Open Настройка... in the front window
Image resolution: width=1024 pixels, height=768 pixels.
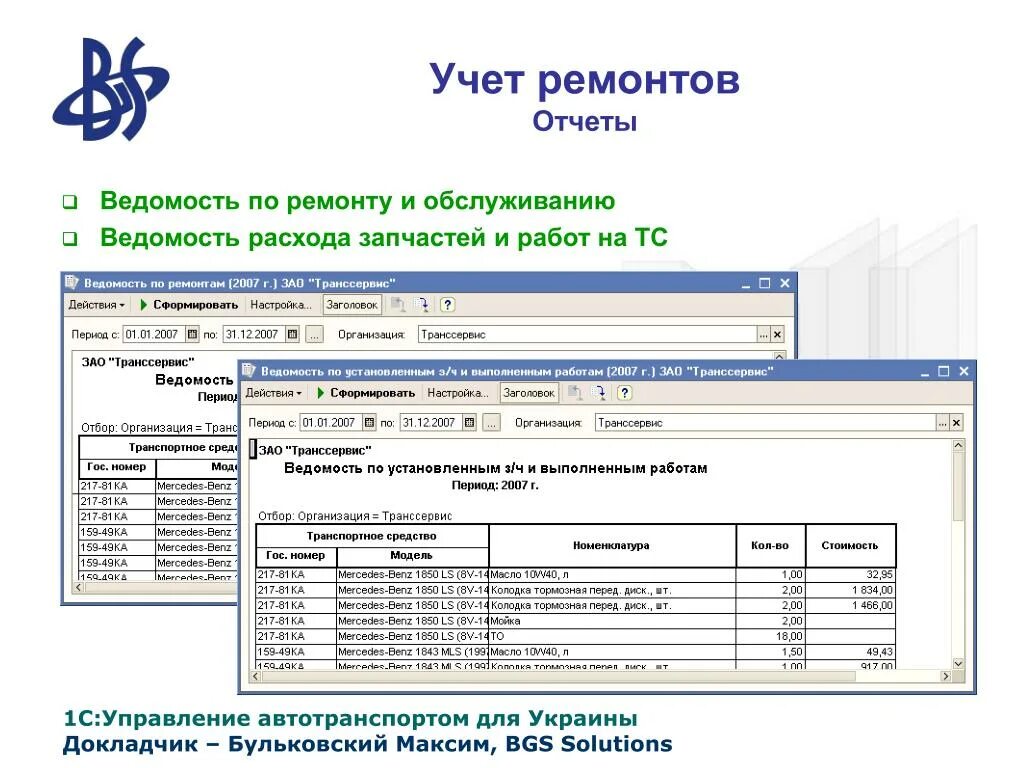(x=458, y=393)
